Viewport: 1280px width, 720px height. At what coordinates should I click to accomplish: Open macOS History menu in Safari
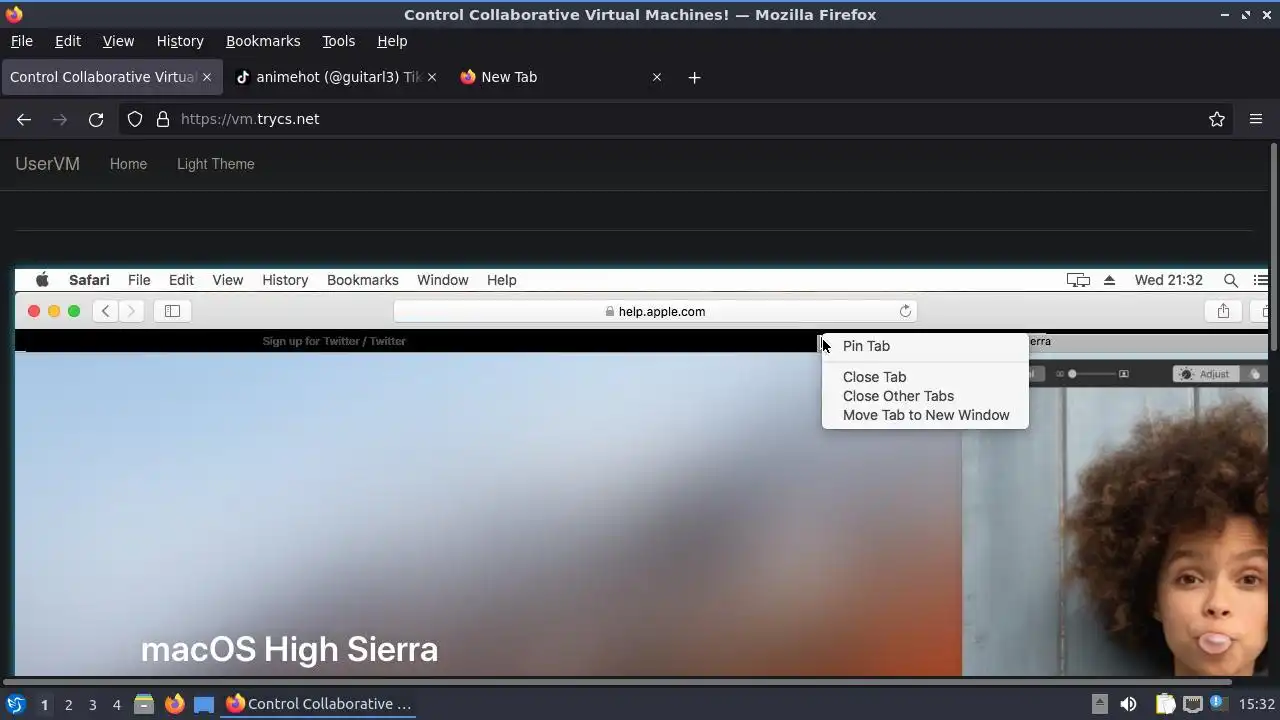(x=285, y=280)
